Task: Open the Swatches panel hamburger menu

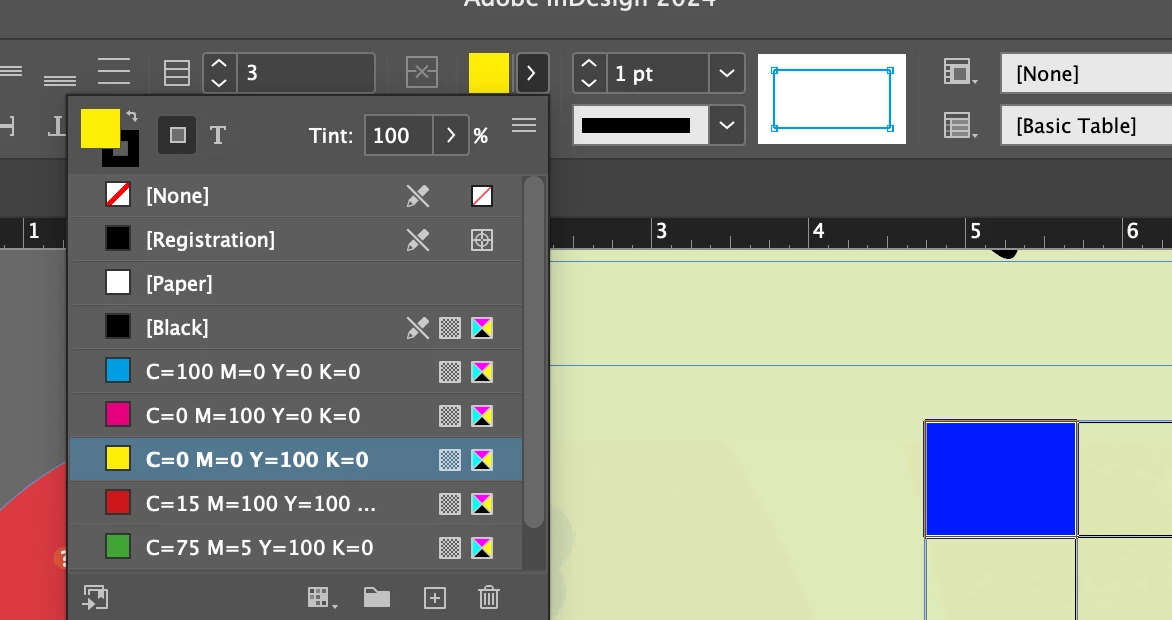Action: point(524,126)
